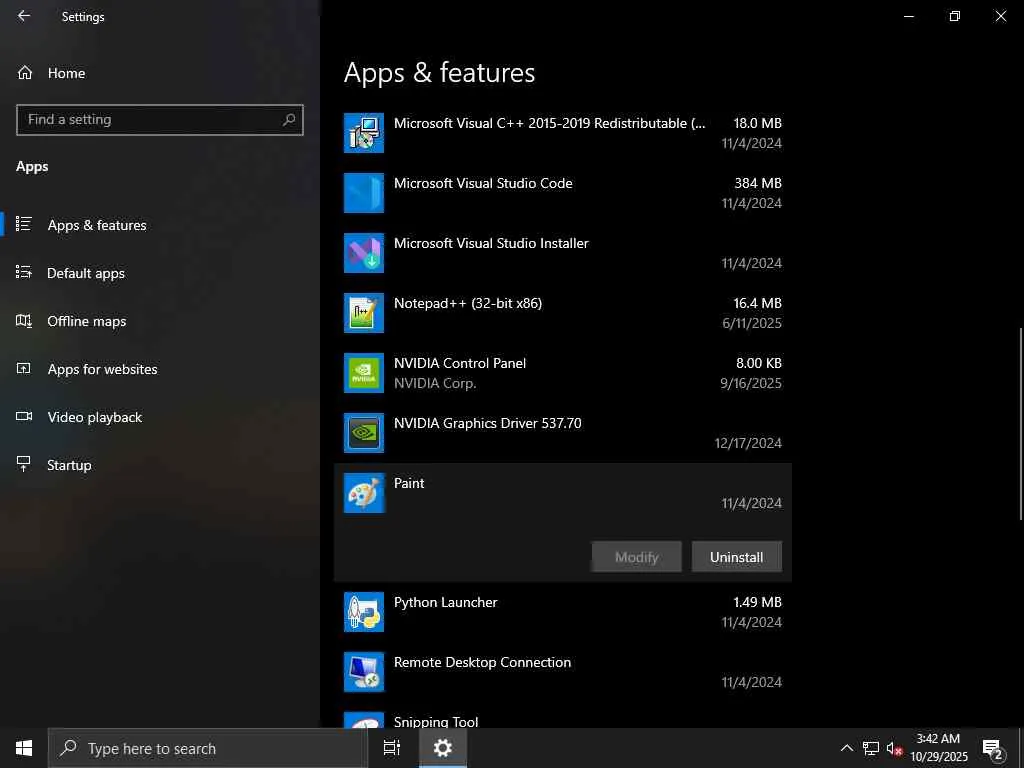Click the Paint palette icon
Screen dimensions: 1024x768
(x=364, y=493)
